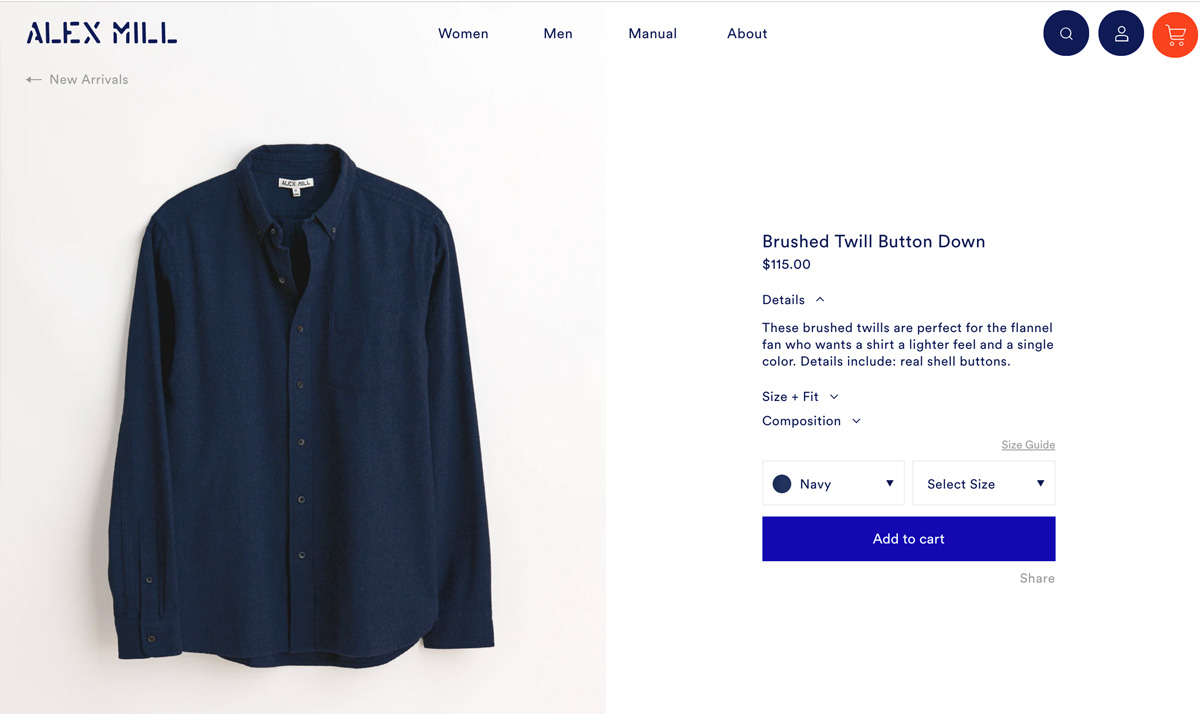Collapse the Details section chevron

tap(820, 300)
